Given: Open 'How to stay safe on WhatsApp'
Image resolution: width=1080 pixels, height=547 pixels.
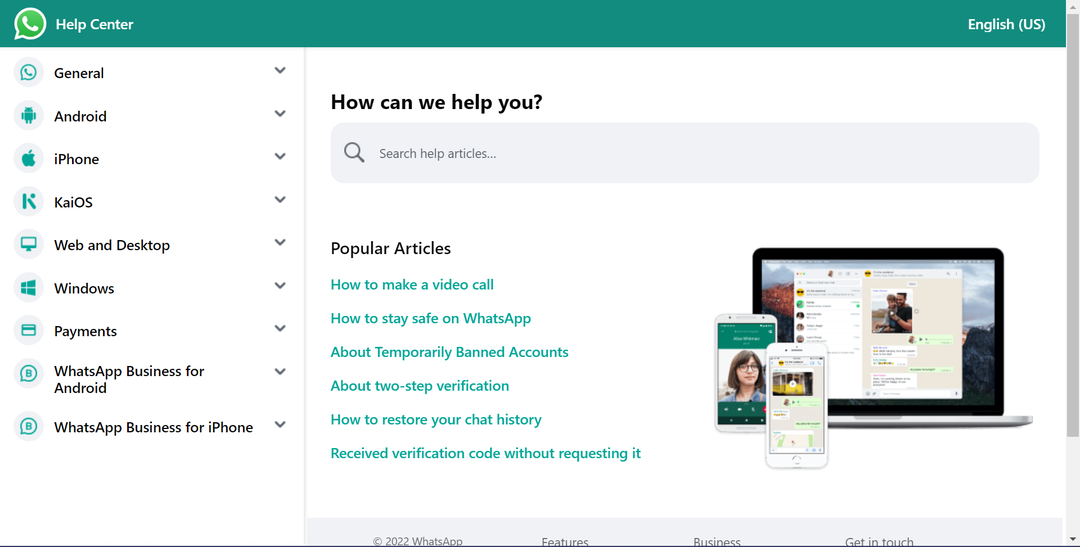Looking at the screenshot, I should 430,318.
